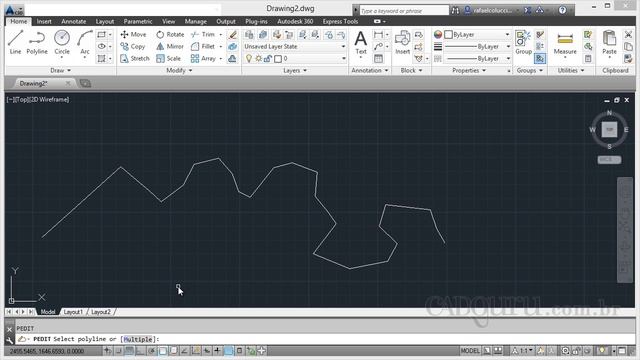Click the [-] viewport controls label
Viewport: 640px width, 360px height.
click(10, 100)
